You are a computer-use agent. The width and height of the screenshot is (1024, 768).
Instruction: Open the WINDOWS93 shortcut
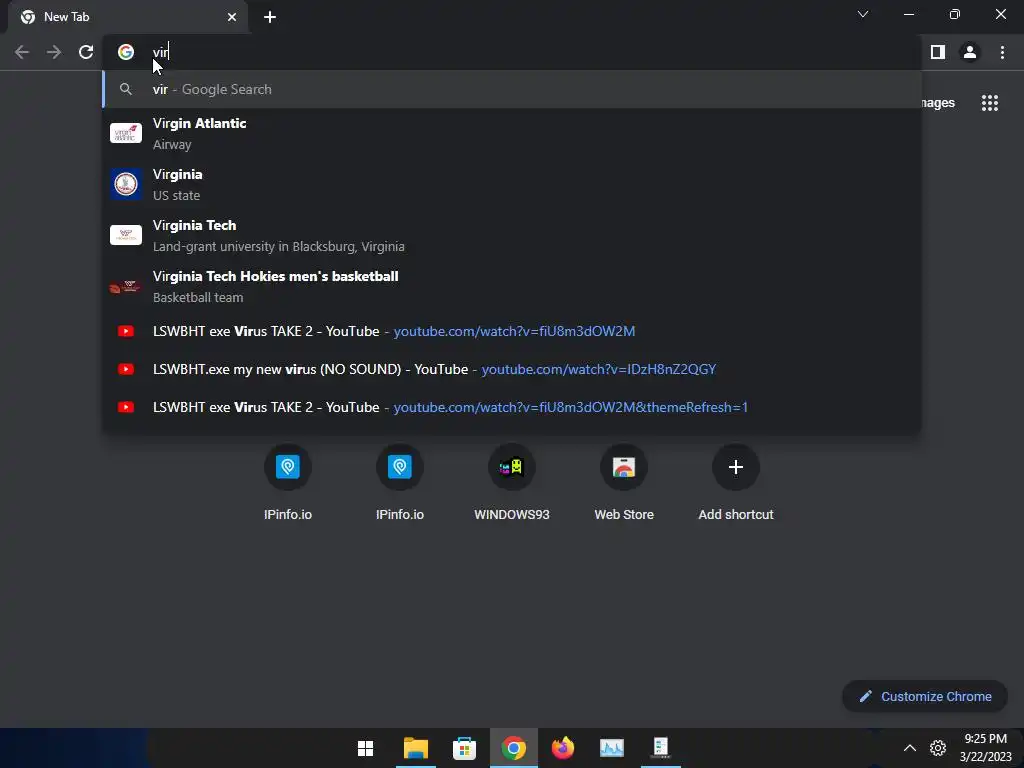pyautogui.click(x=512, y=483)
